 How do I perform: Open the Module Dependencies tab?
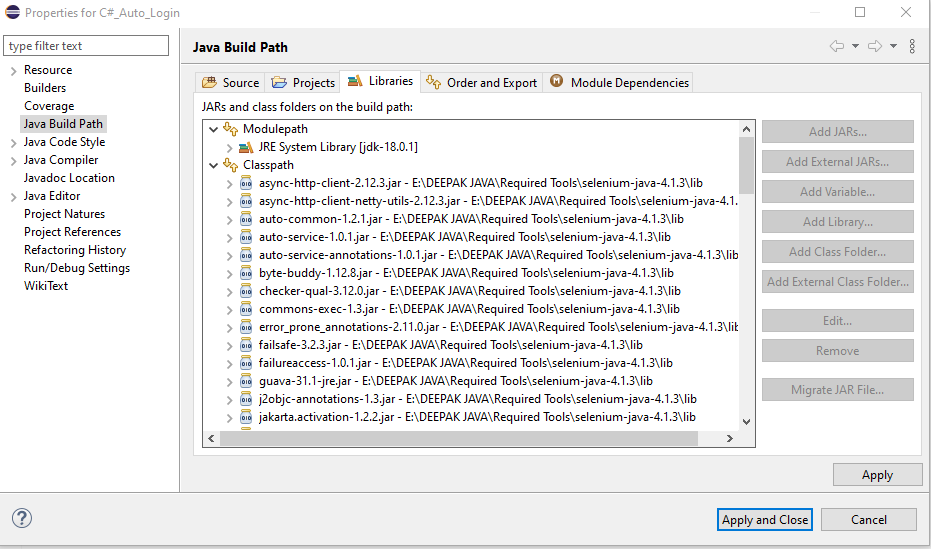[x=618, y=82]
